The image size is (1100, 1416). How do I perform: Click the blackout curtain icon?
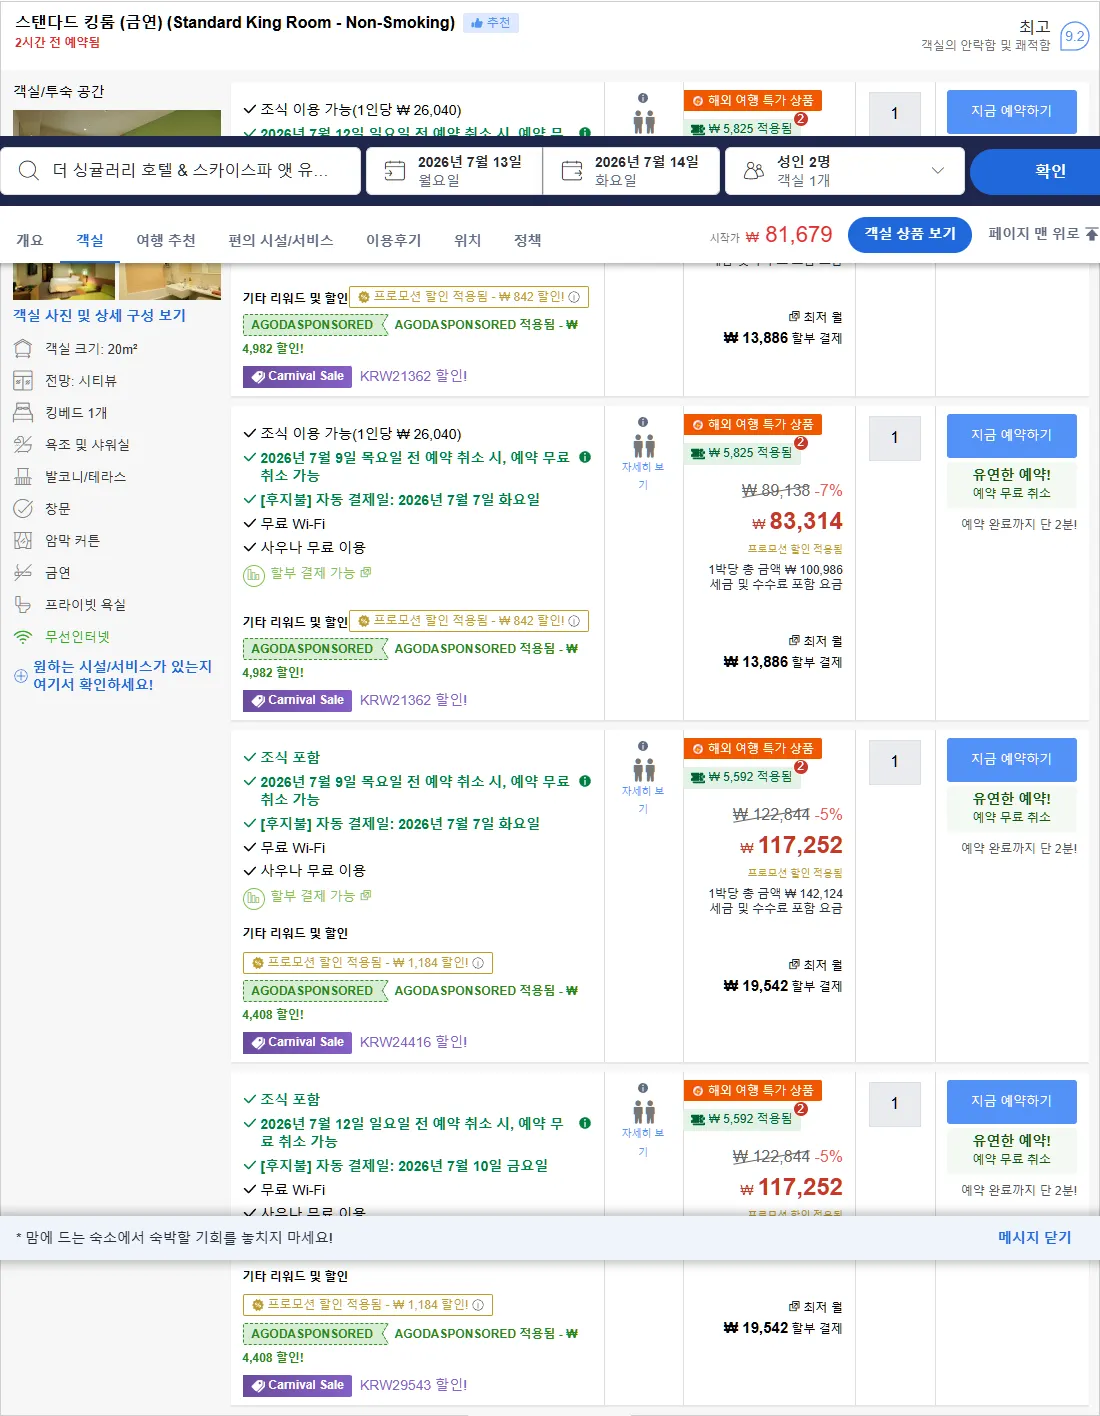pos(23,541)
